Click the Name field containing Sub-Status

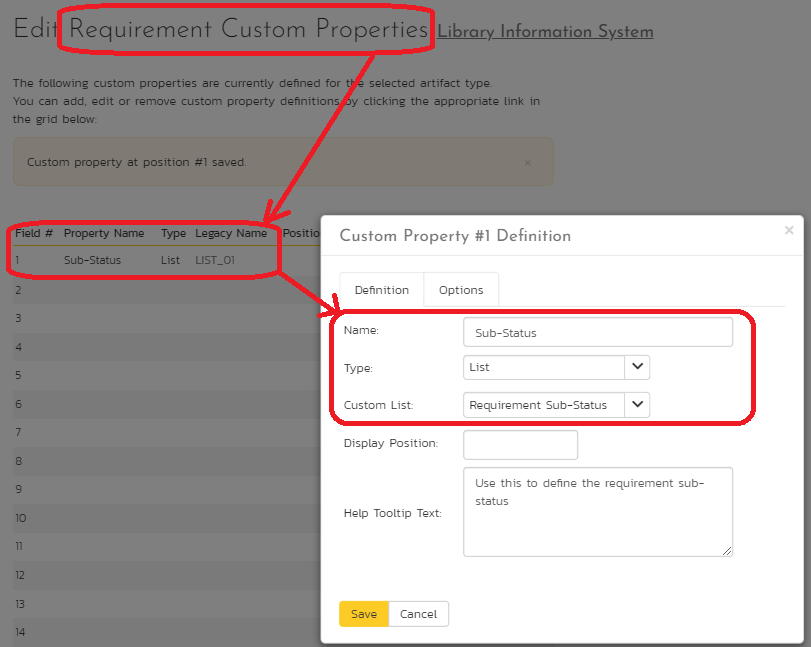pyautogui.click(x=597, y=332)
